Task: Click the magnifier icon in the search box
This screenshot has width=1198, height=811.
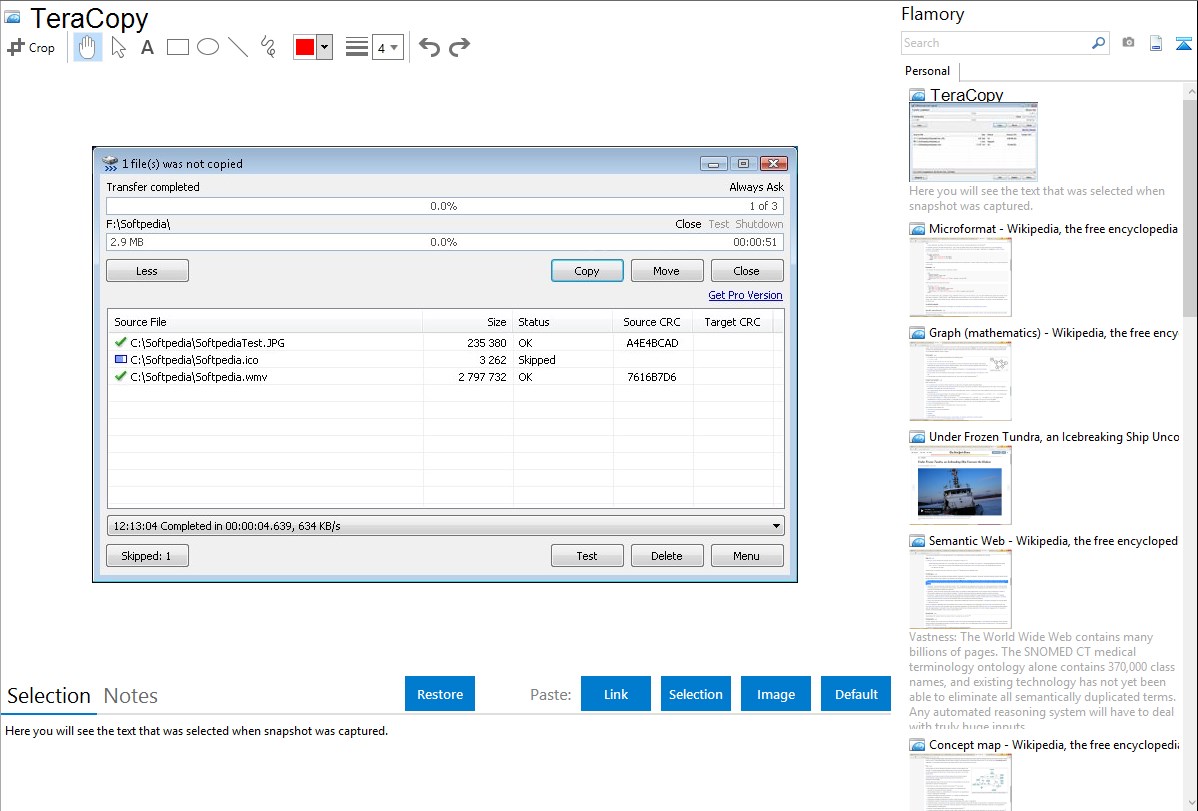Action: [x=1098, y=43]
